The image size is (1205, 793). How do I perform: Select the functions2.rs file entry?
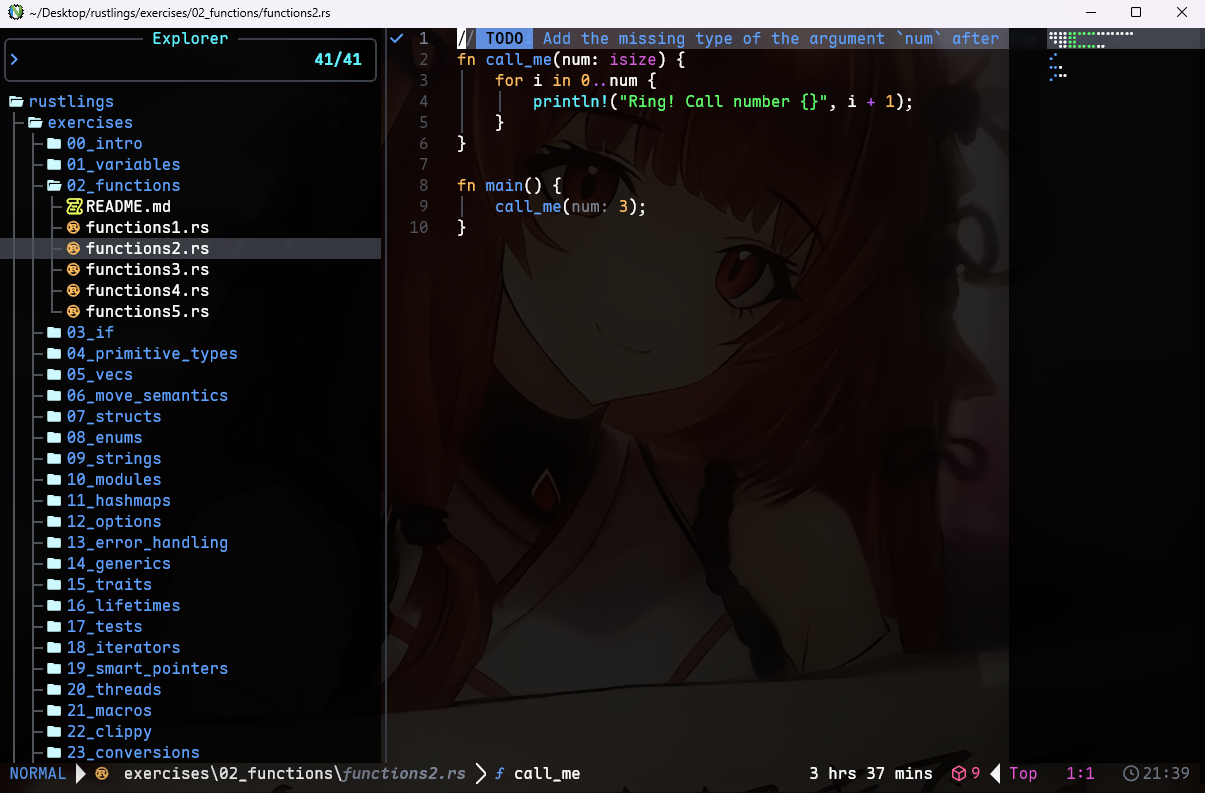[x=190, y=249]
